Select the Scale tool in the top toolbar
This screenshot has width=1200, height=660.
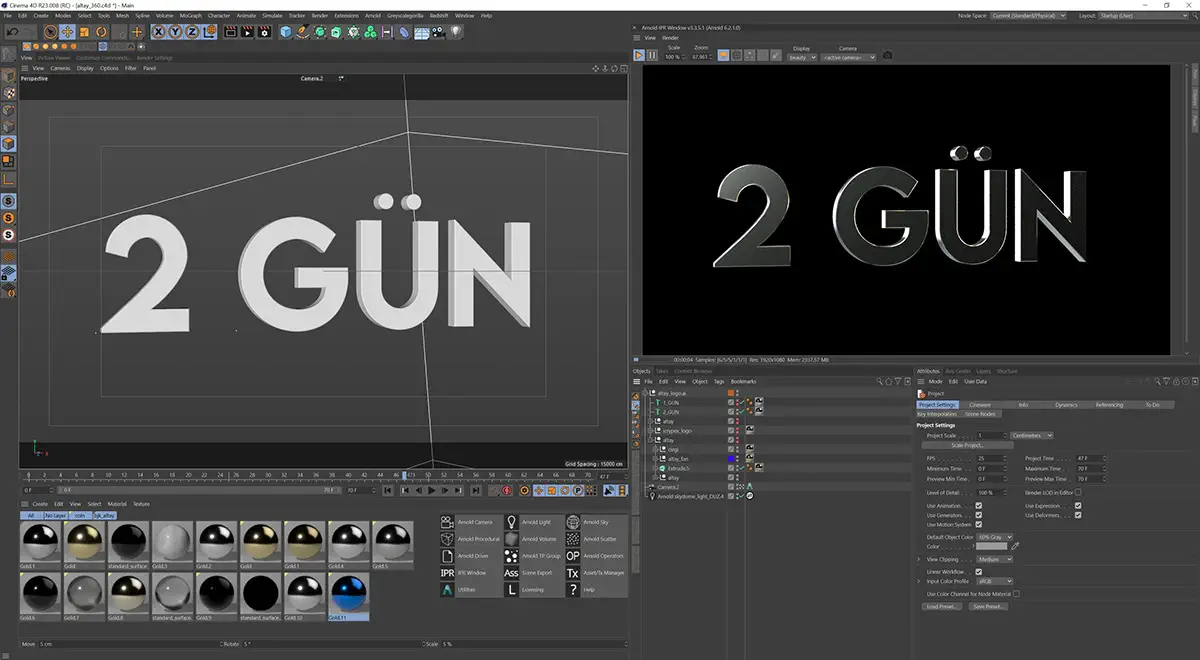click(84, 31)
